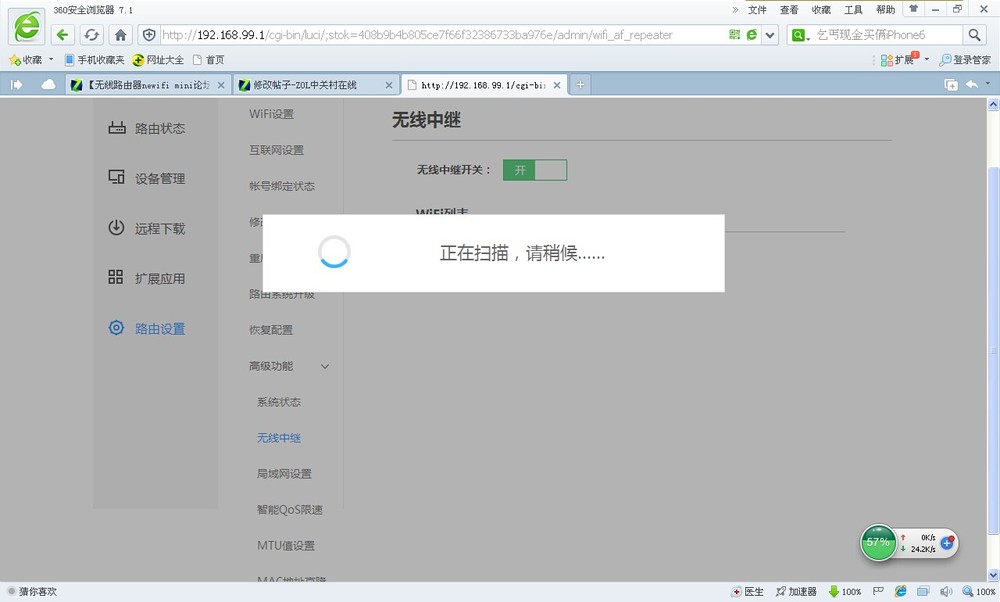
Task: Click the tab list window icon
Action: 950,85
